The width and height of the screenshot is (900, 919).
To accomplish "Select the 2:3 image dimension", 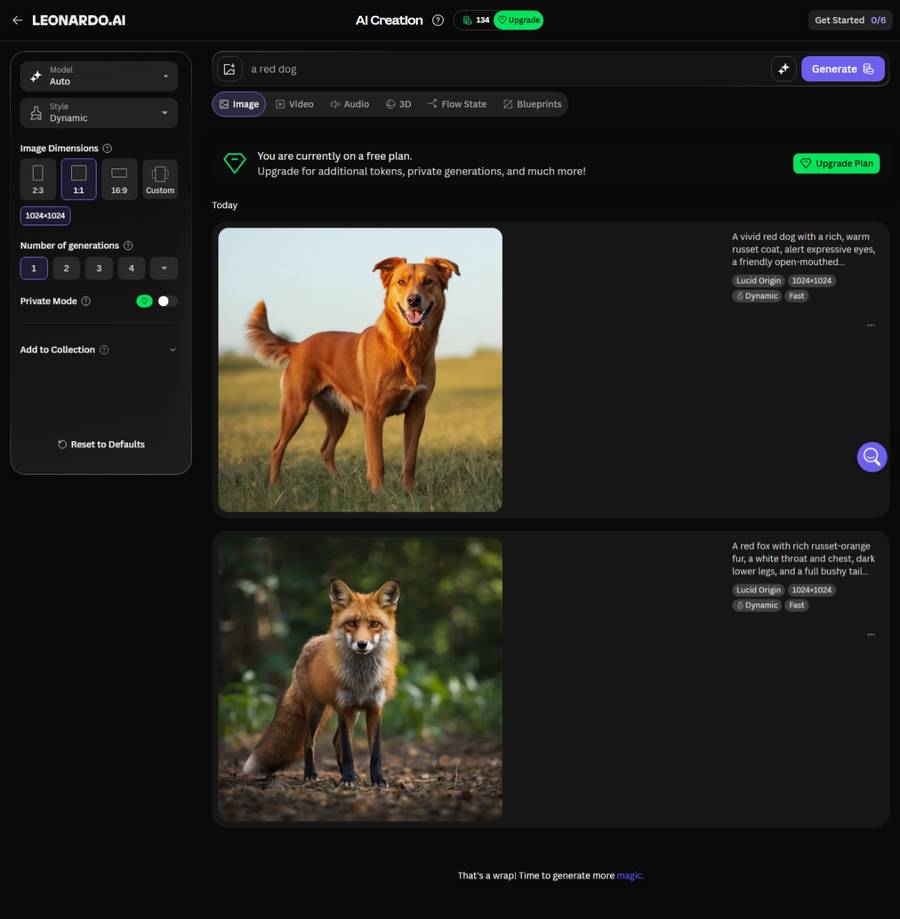I will coord(38,179).
